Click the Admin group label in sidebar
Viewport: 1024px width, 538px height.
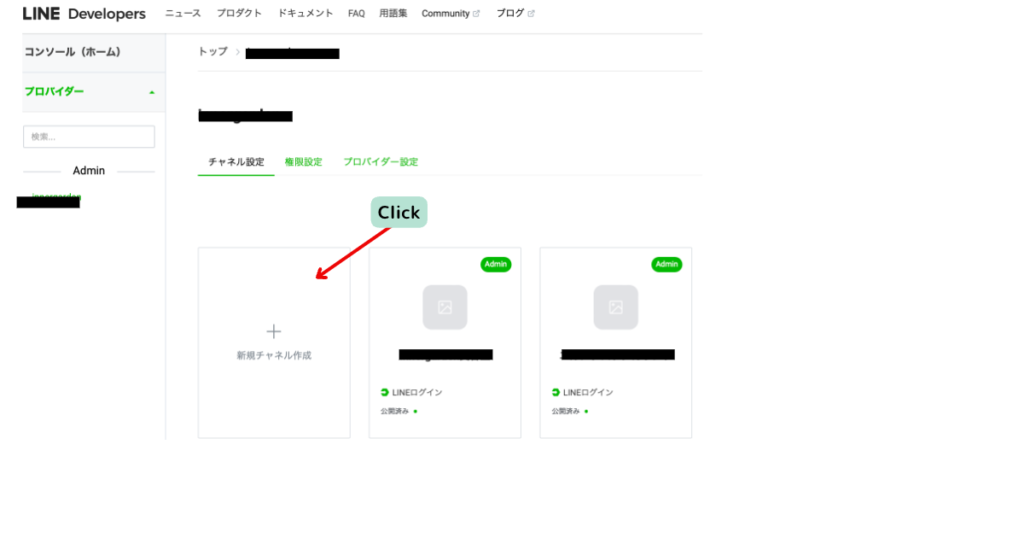[89, 170]
